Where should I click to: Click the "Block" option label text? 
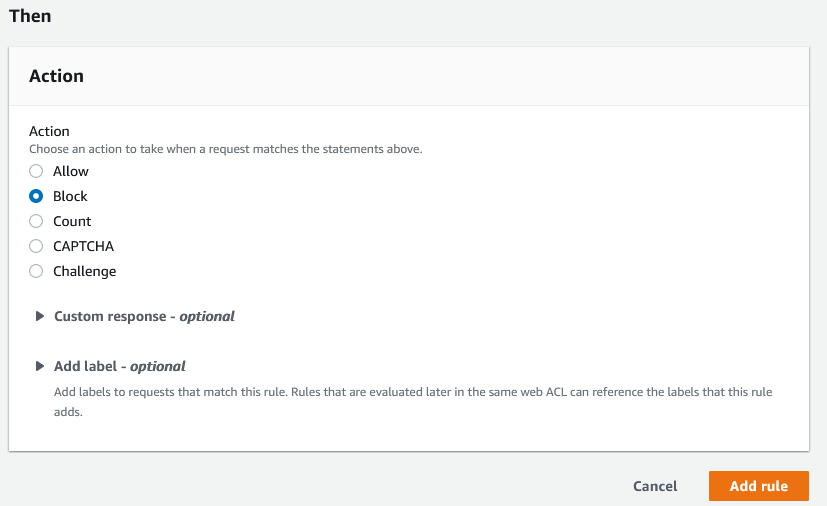(71, 196)
